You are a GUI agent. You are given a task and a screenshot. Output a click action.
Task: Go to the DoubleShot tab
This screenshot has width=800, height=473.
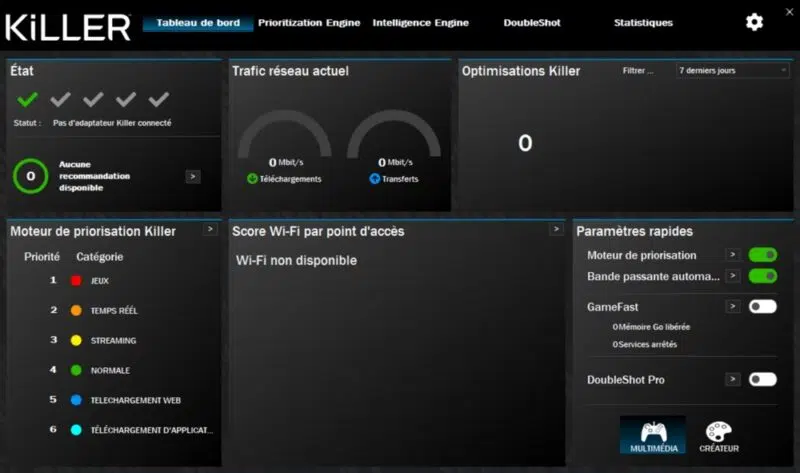pos(532,23)
